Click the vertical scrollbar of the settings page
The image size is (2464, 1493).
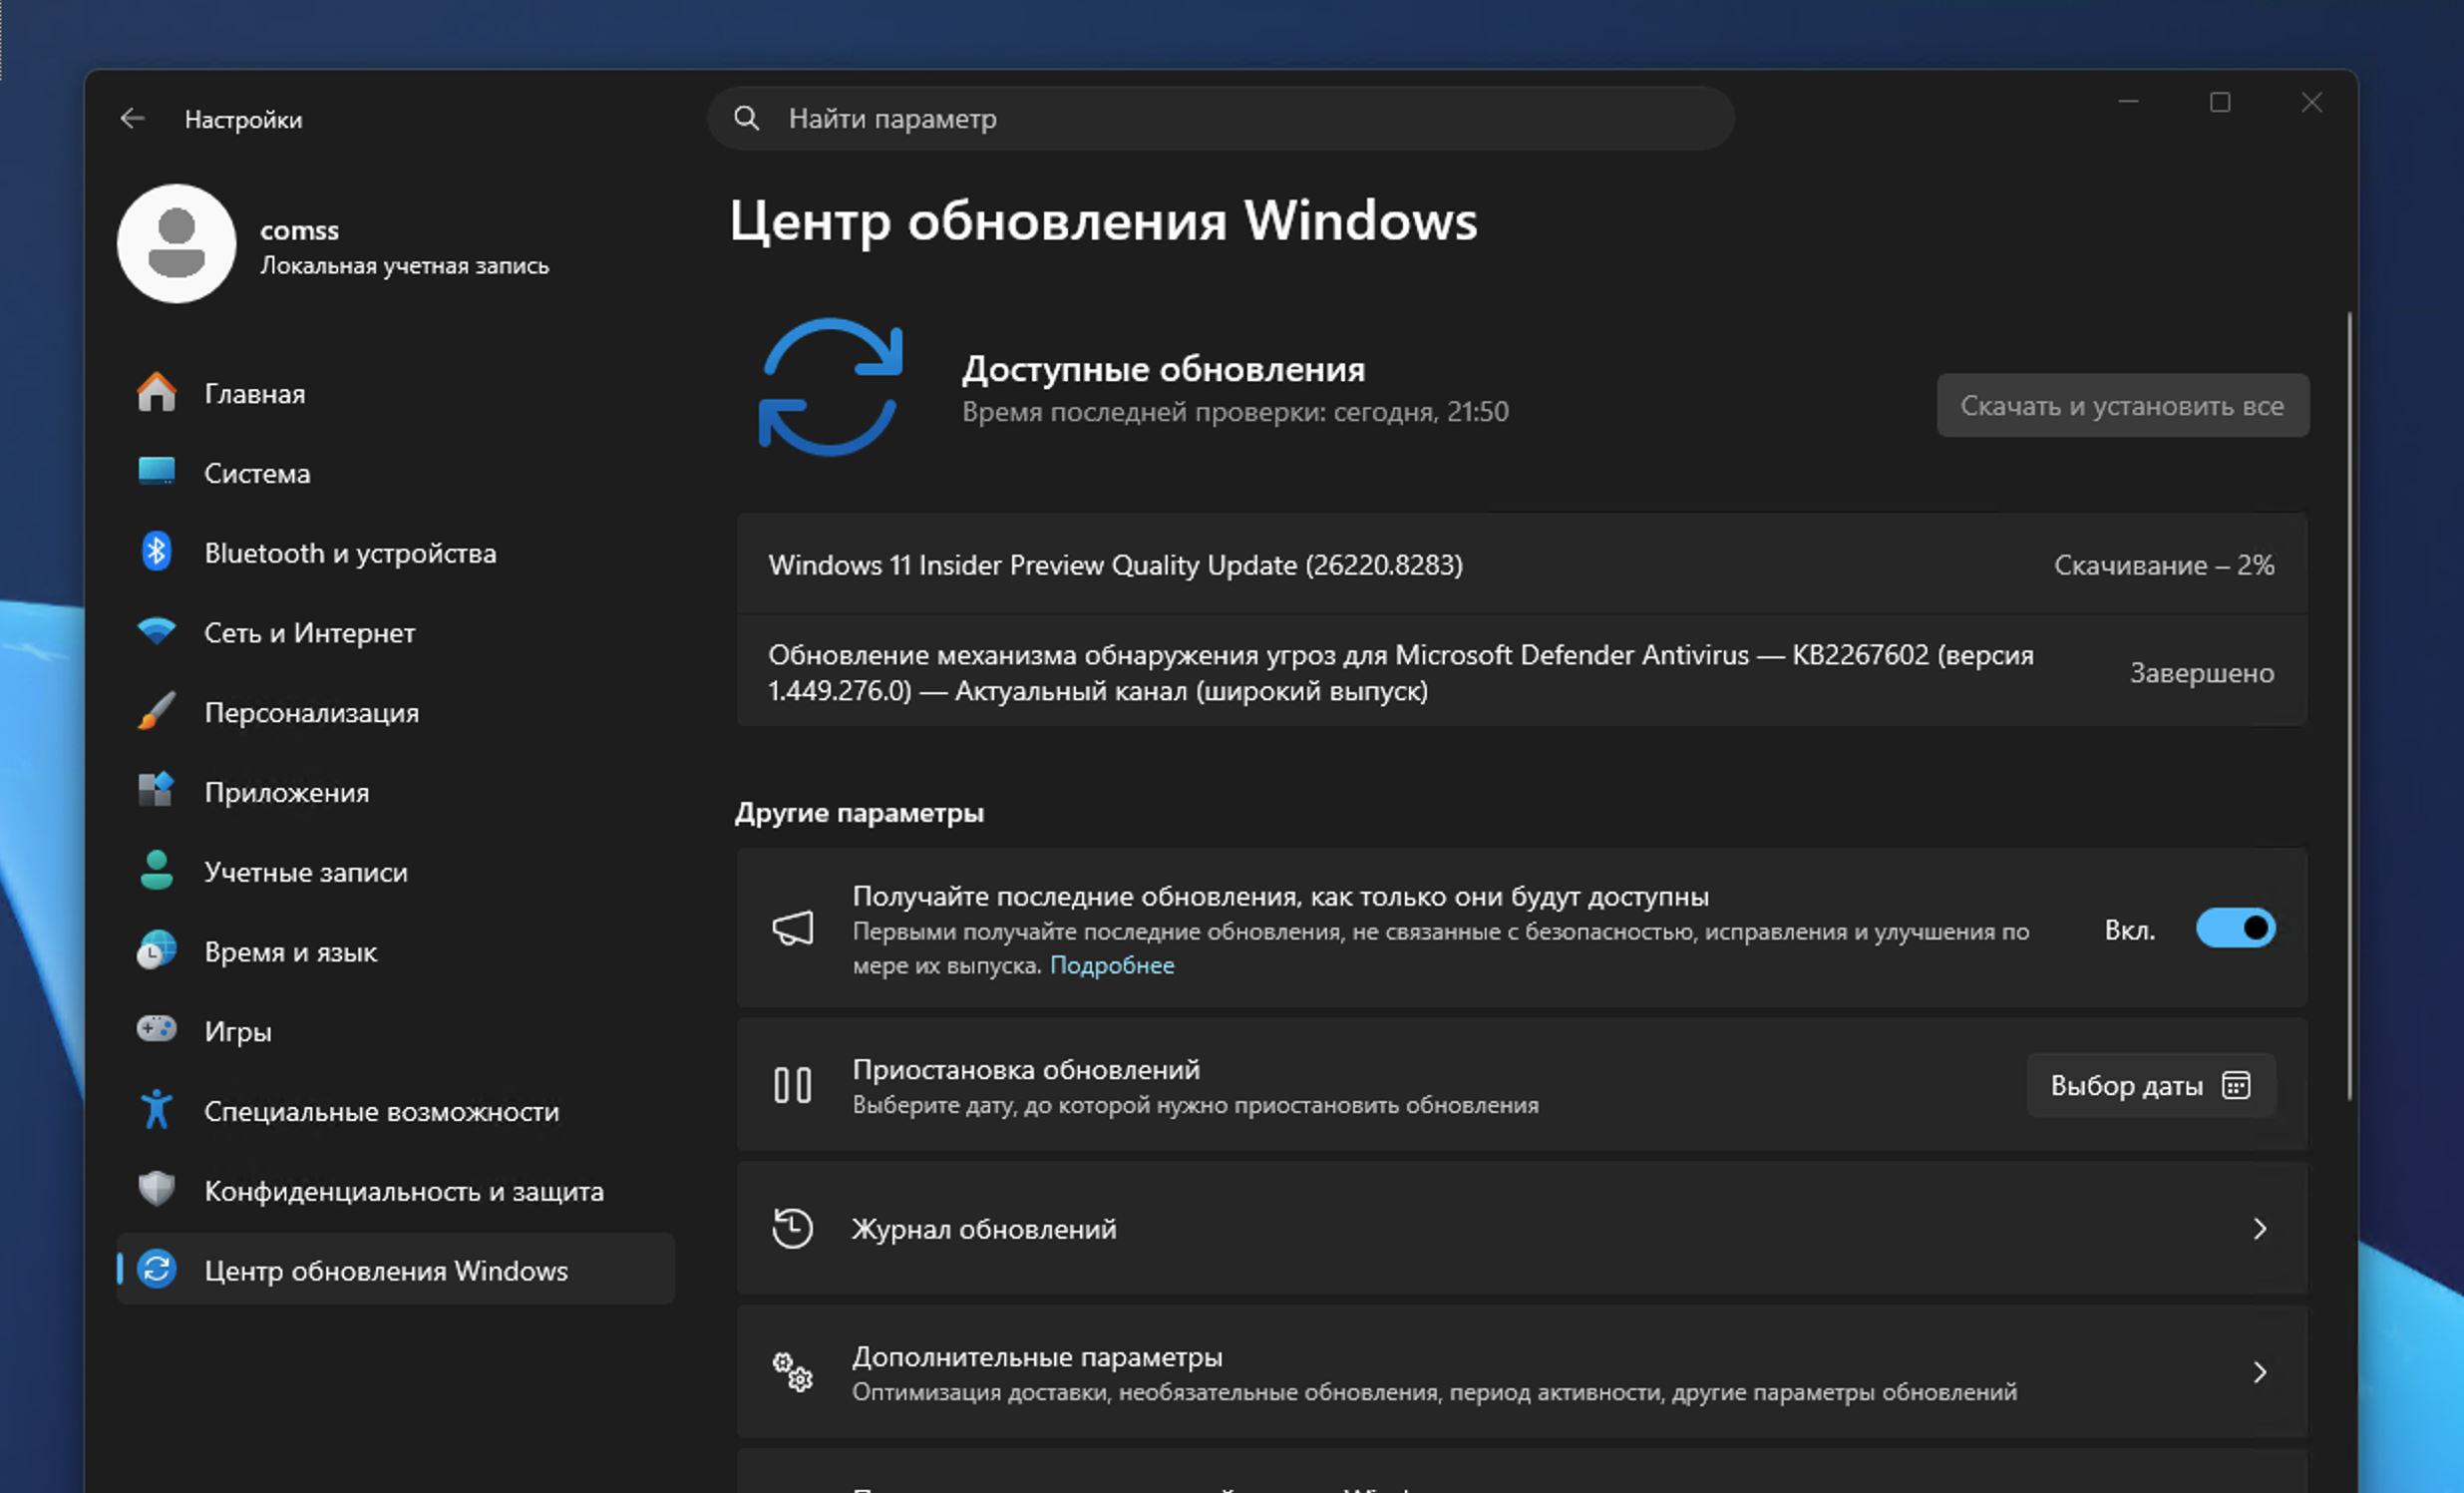pyautogui.click(x=2349, y=705)
